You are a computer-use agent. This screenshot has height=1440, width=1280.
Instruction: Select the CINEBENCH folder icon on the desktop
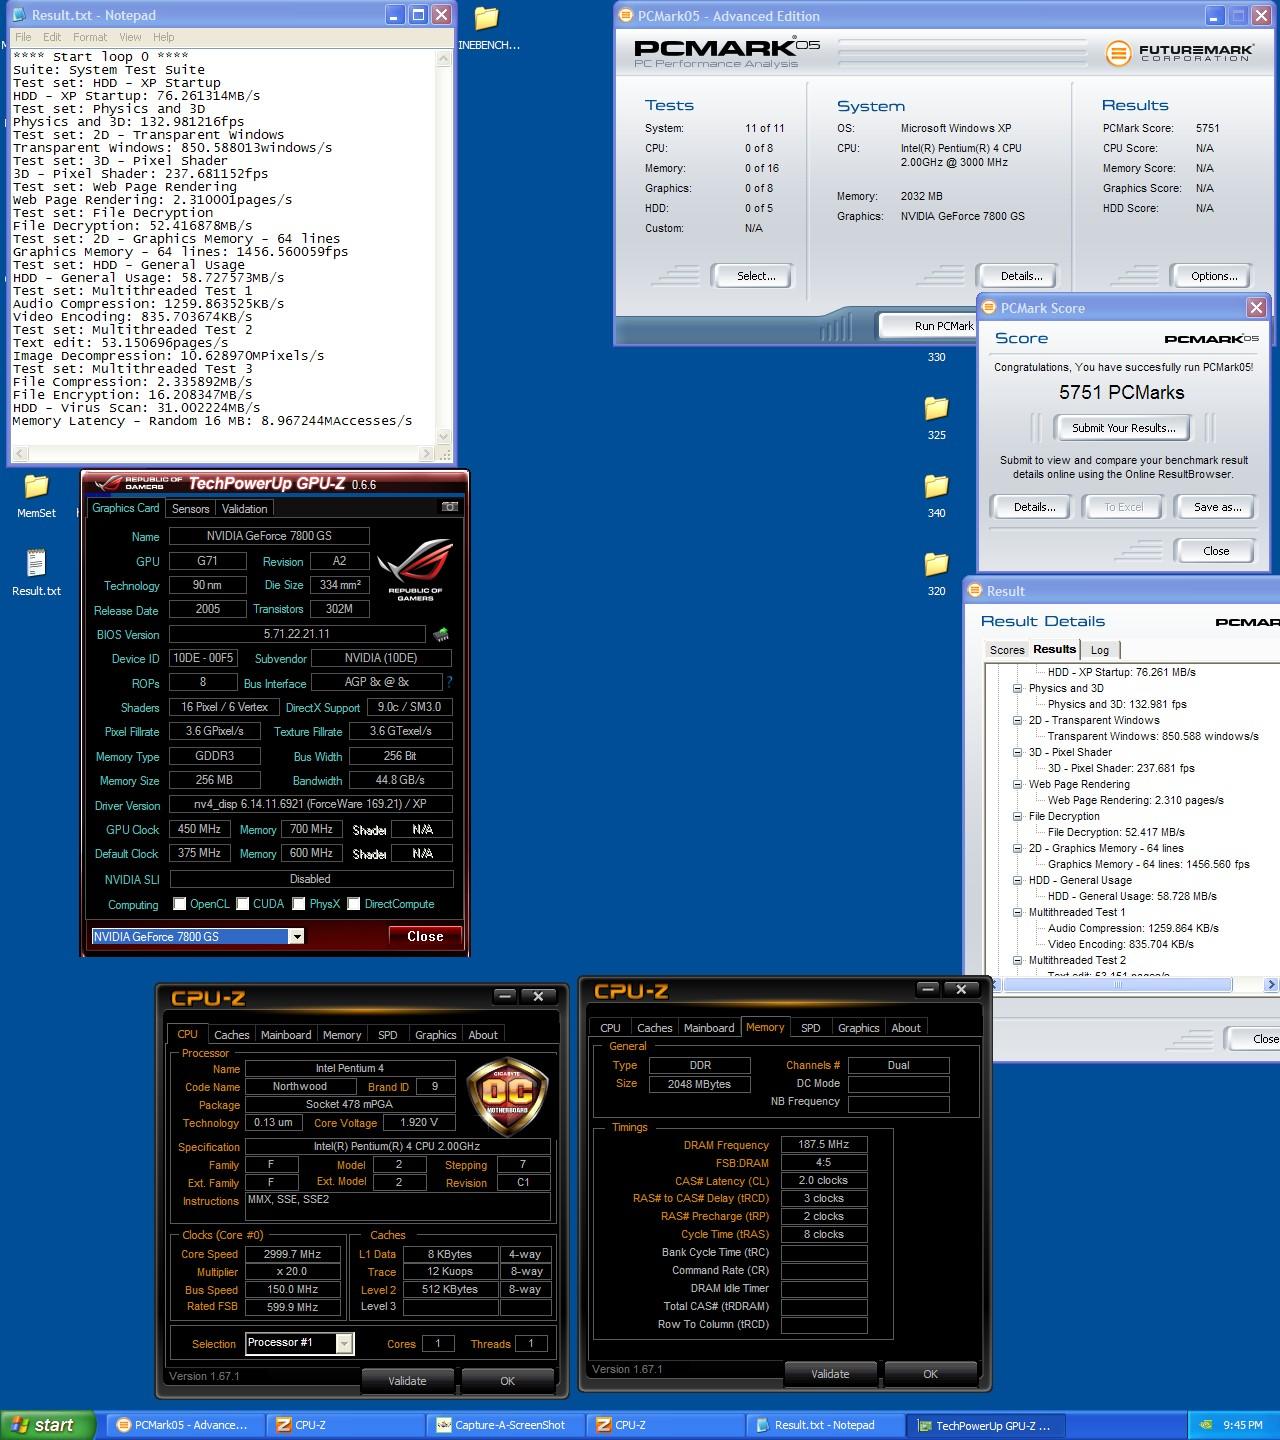coord(487,28)
